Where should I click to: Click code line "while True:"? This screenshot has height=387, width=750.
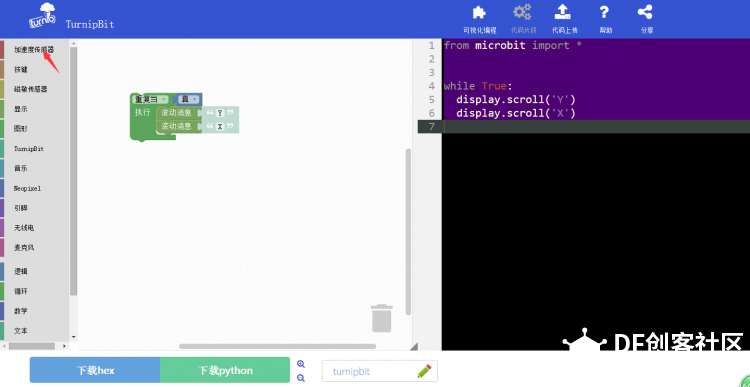click(x=478, y=86)
